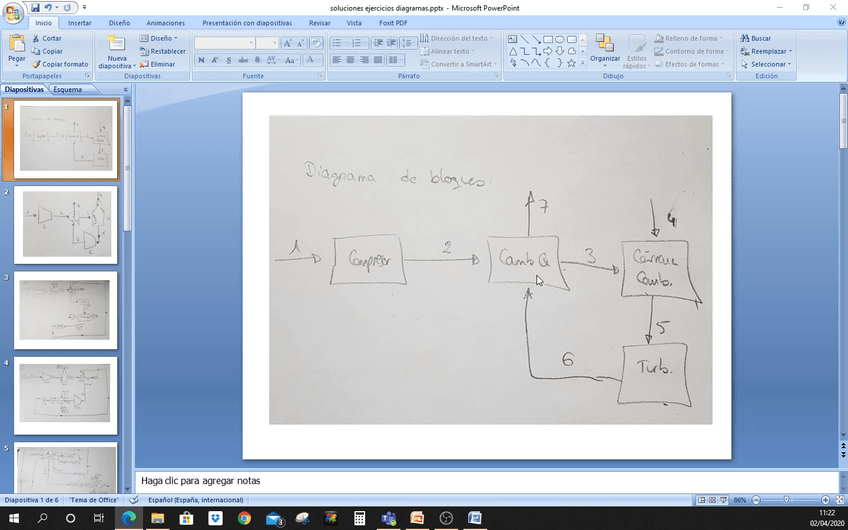Click Eliminar slide button
The height and width of the screenshot is (530, 848).
[144, 64]
